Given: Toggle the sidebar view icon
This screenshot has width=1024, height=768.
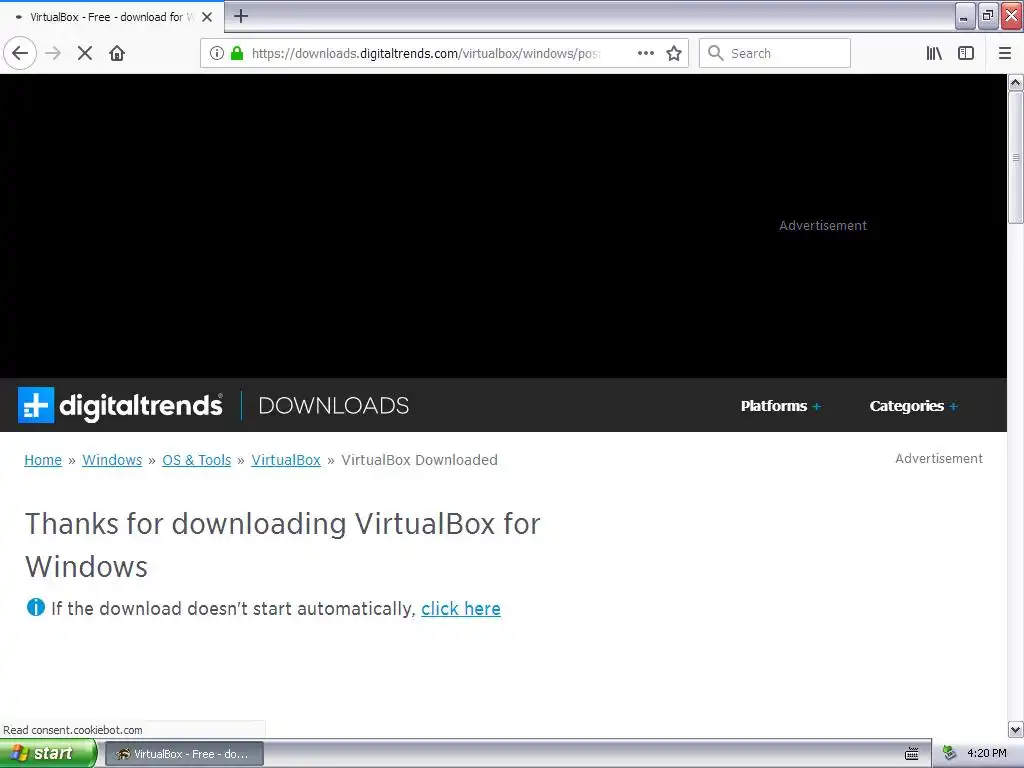Looking at the screenshot, I should click(966, 53).
